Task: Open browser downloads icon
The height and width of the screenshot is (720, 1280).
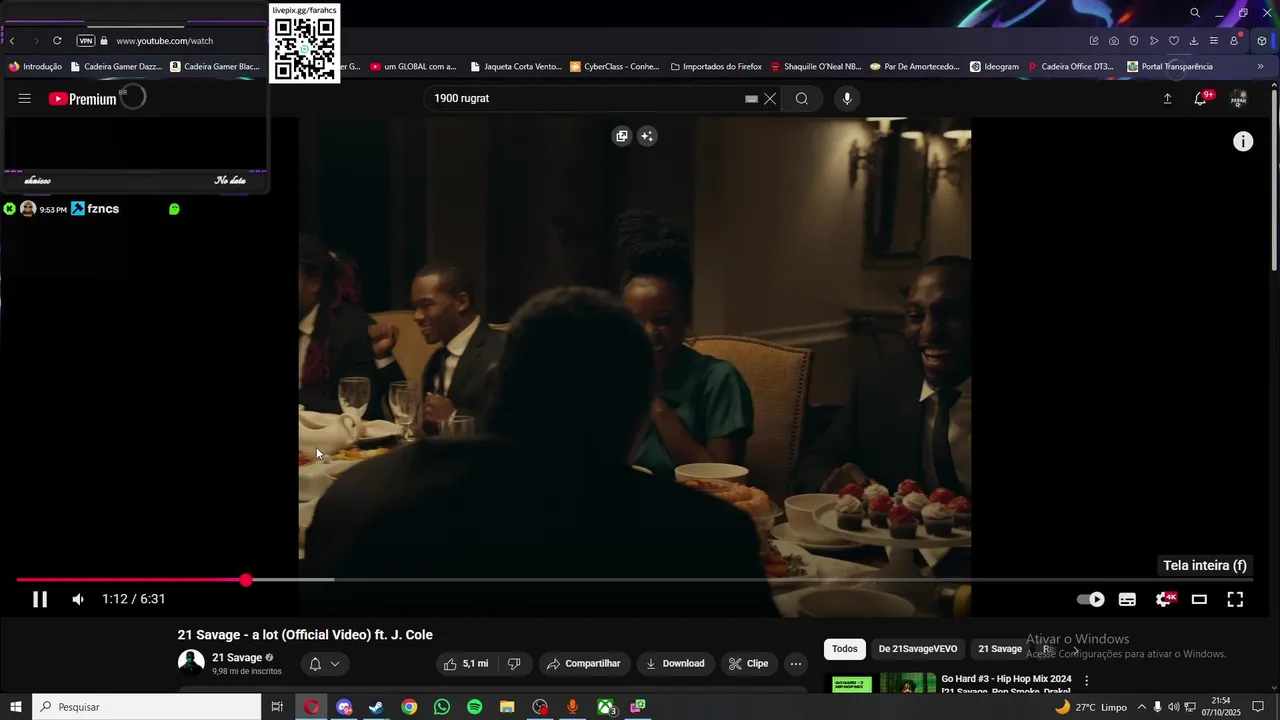Action: [1194, 41]
